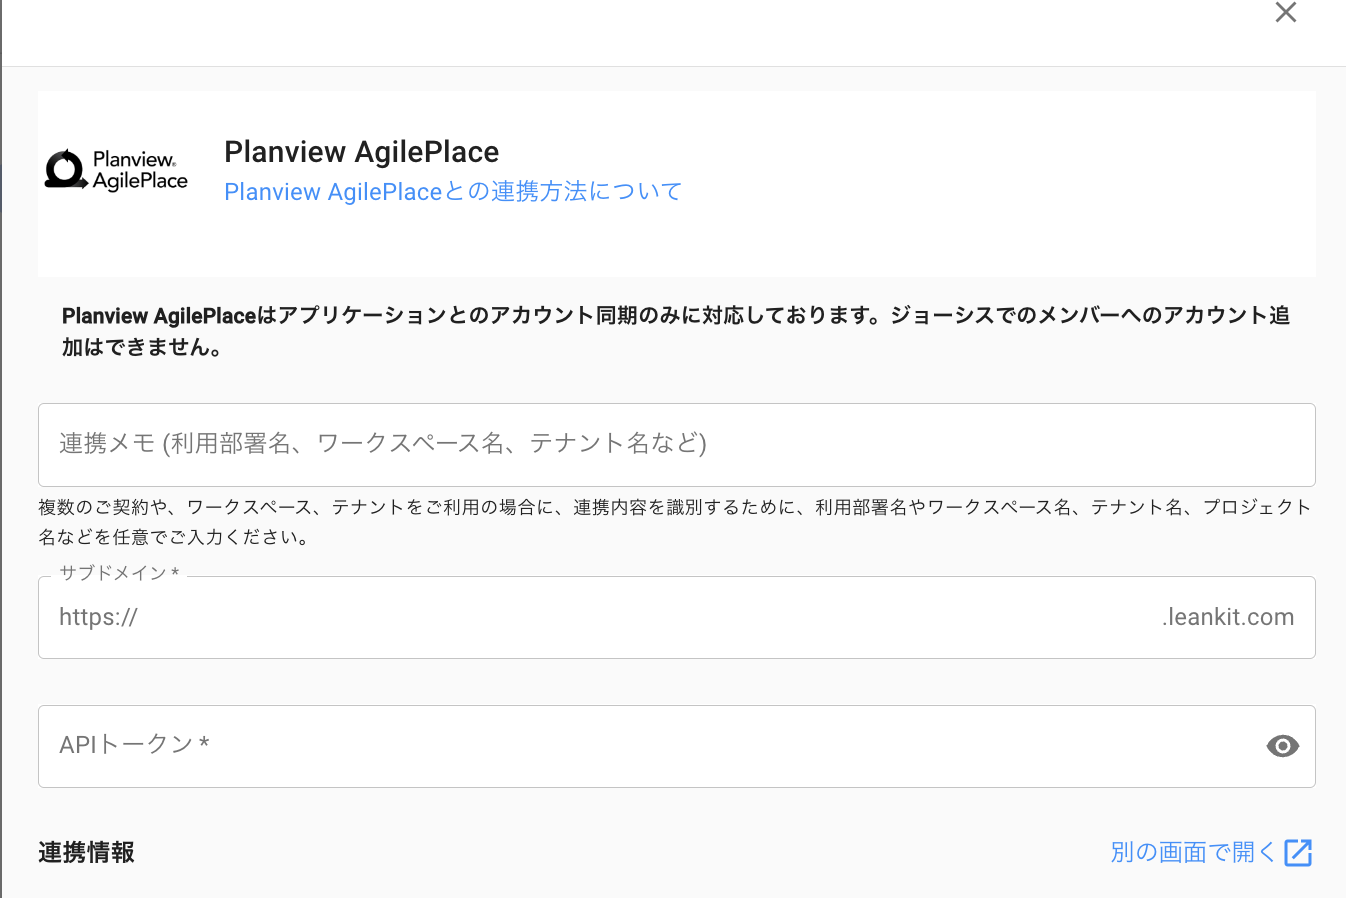Close the Planview AgilePlace integration dialog
This screenshot has height=898, width=1346.
[1285, 13]
